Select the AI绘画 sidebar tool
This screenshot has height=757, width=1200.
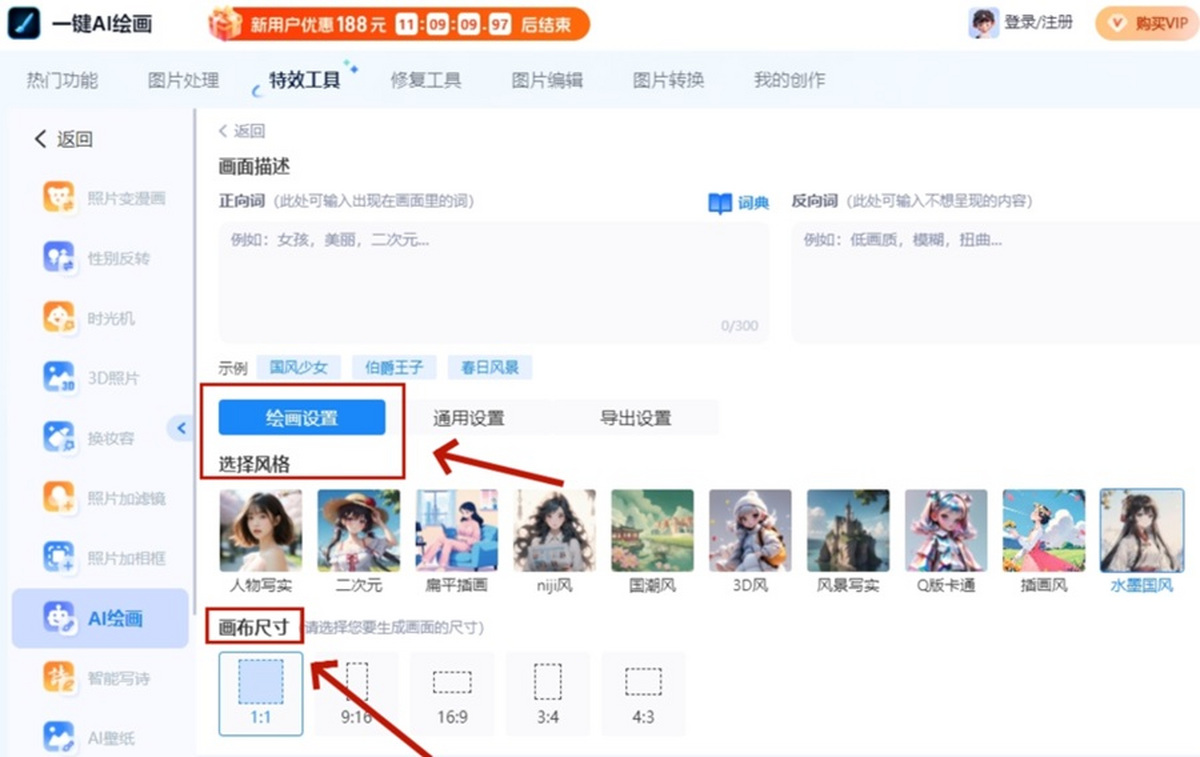coord(100,618)
